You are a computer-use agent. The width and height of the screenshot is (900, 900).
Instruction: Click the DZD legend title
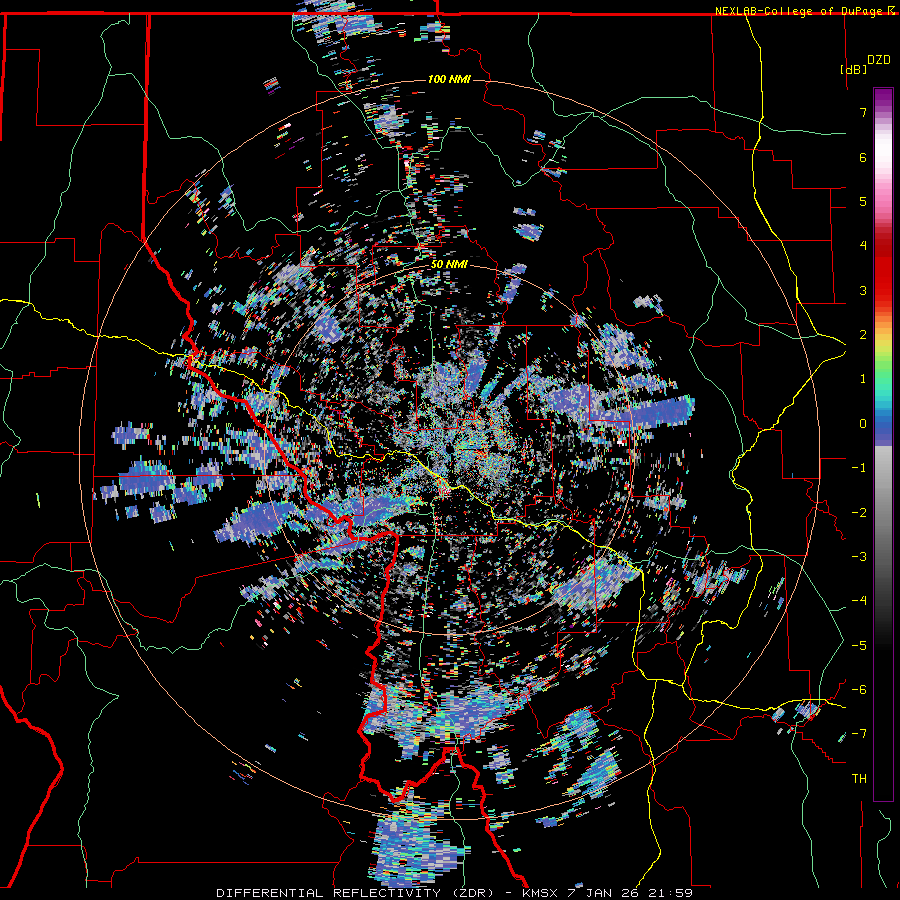[x=879, y=60]
